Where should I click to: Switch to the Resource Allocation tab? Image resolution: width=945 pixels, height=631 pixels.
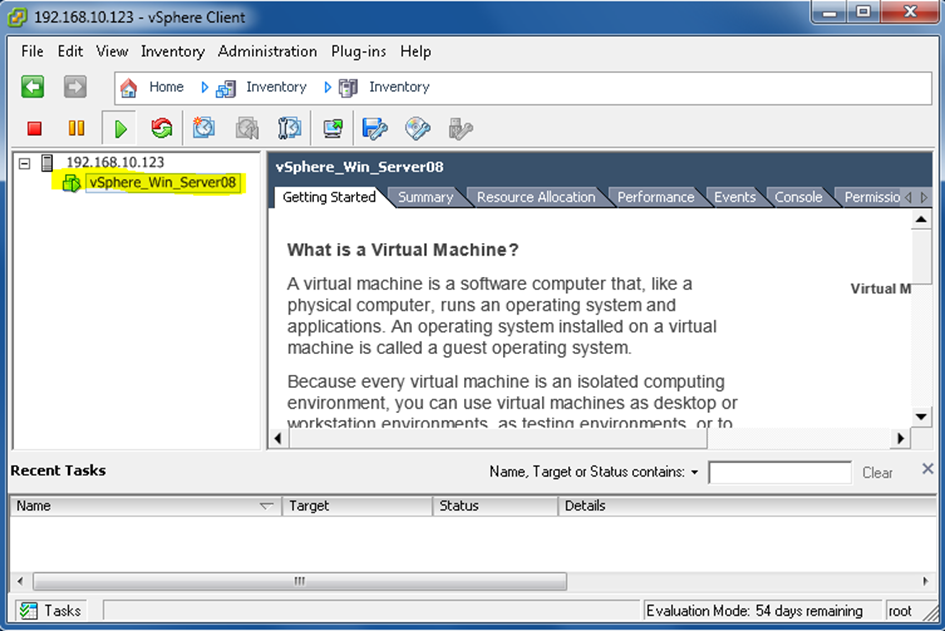(536, 198)
